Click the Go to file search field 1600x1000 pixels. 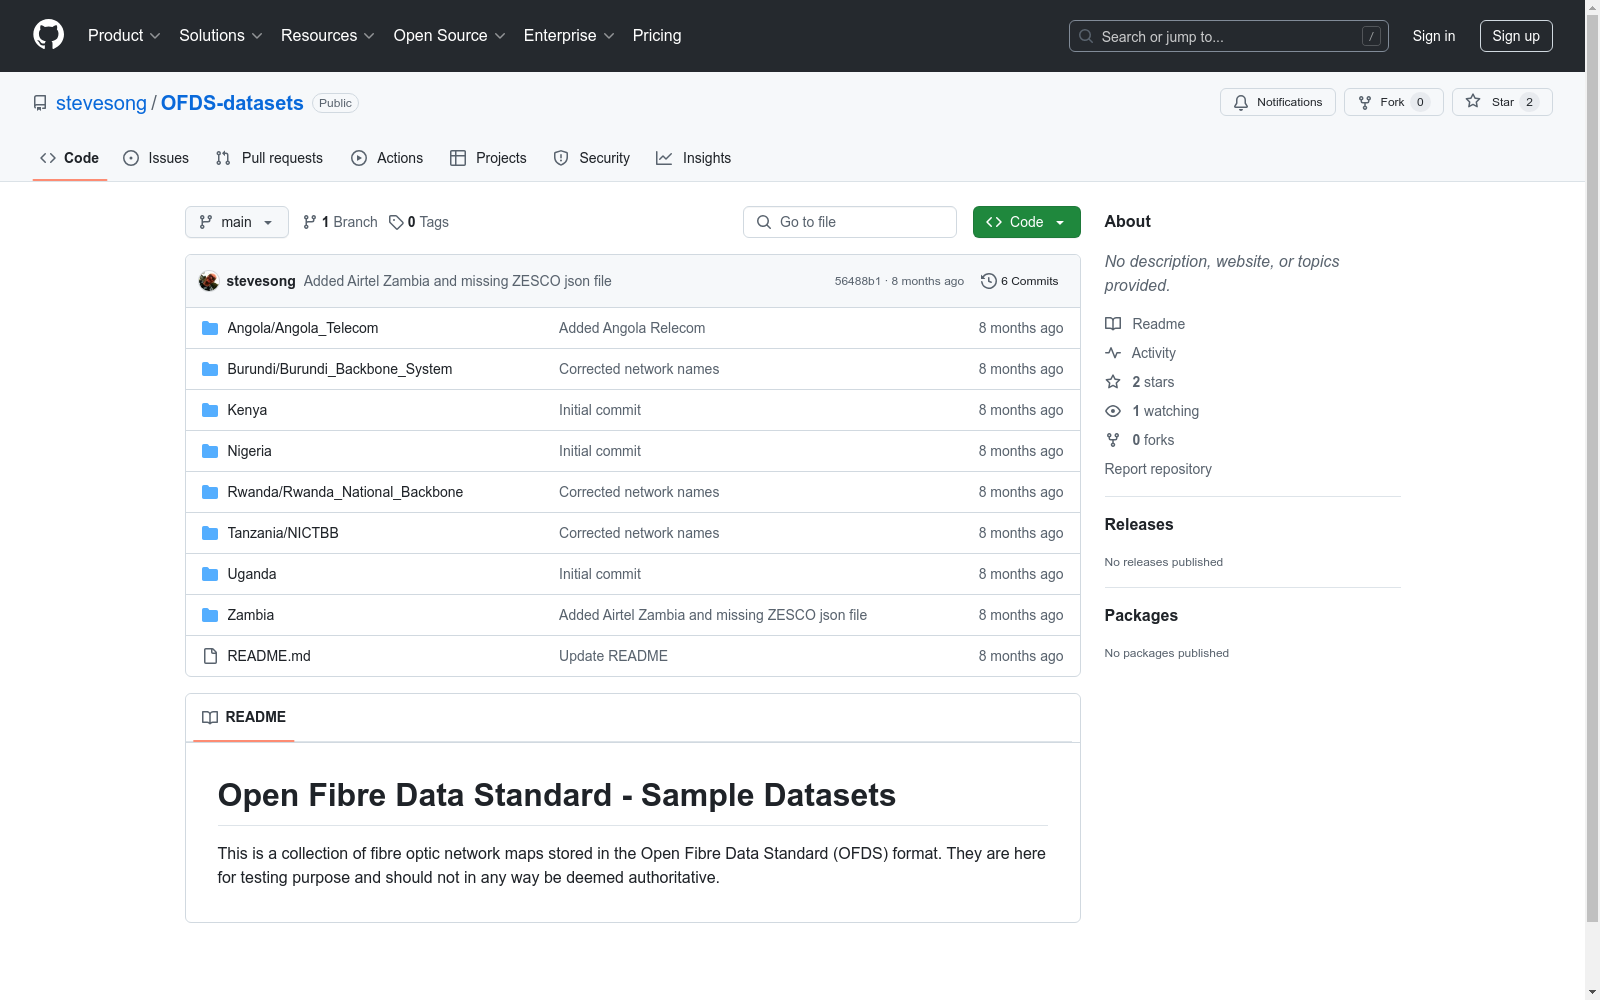point(850,222)
